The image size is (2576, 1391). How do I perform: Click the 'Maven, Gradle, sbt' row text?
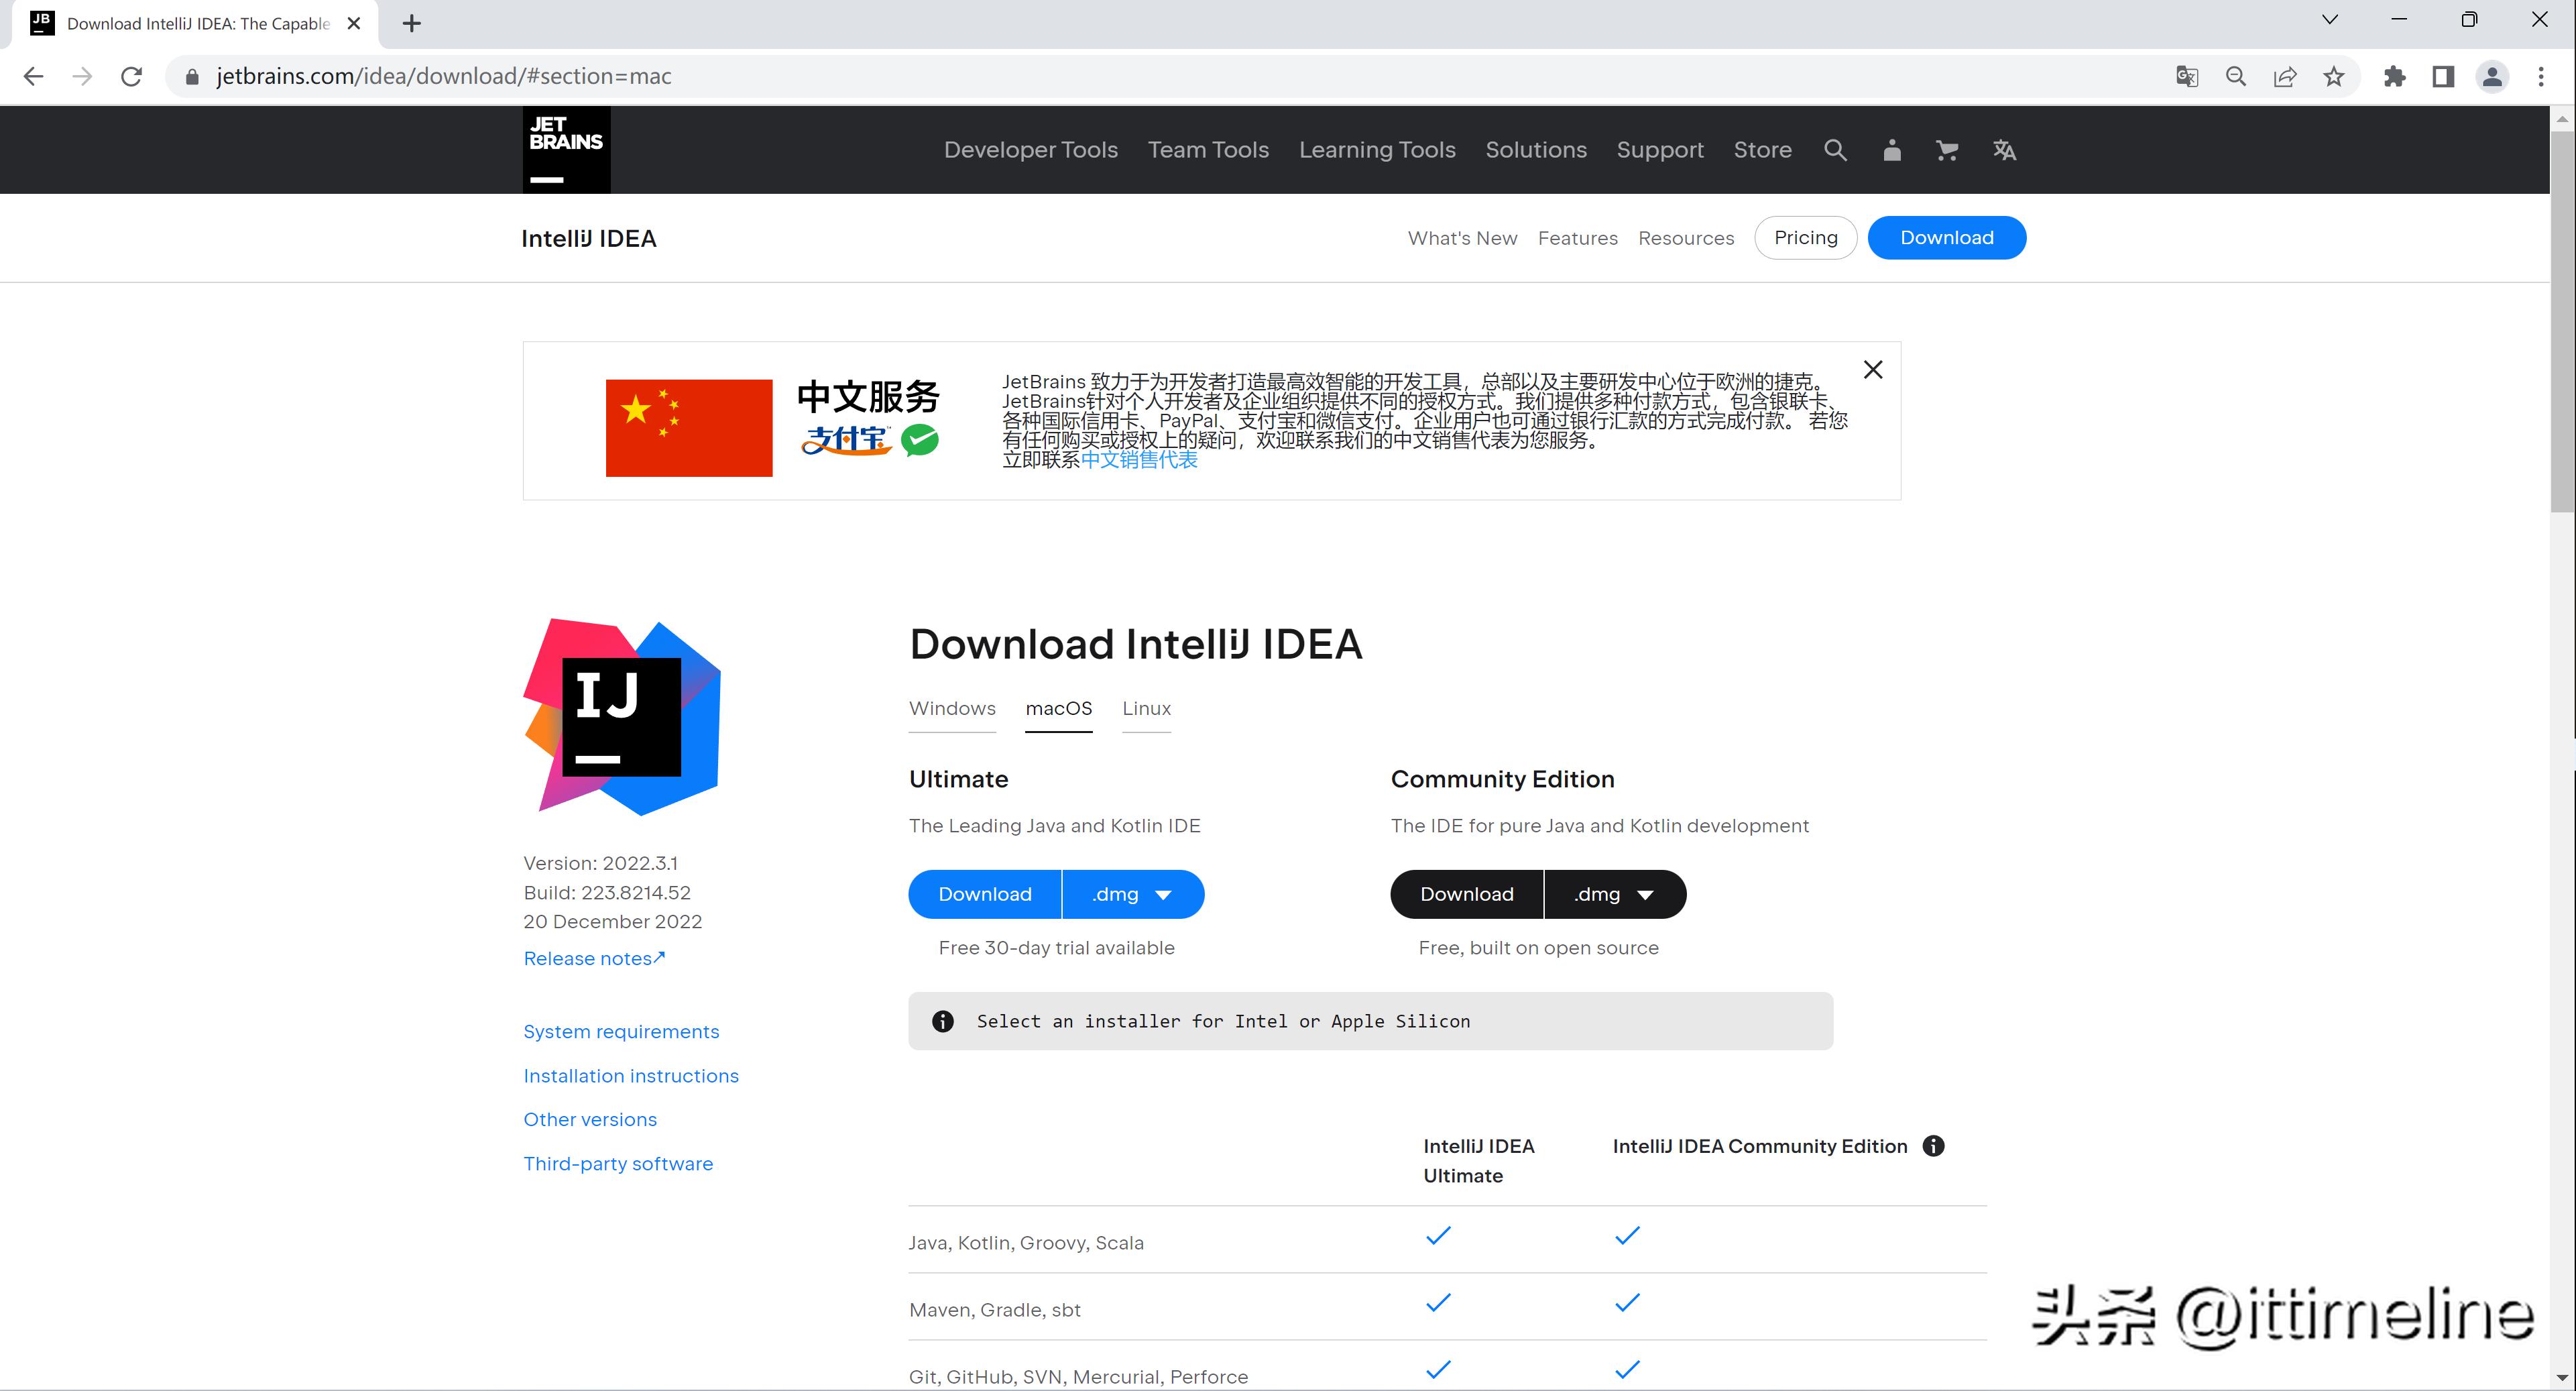click(995, 1310)
